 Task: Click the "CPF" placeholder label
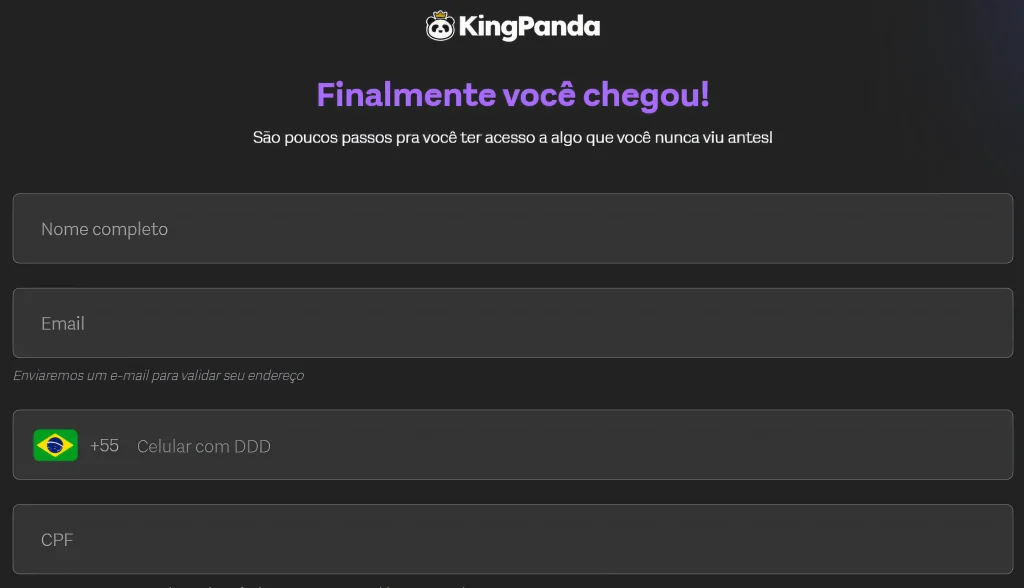57,540
